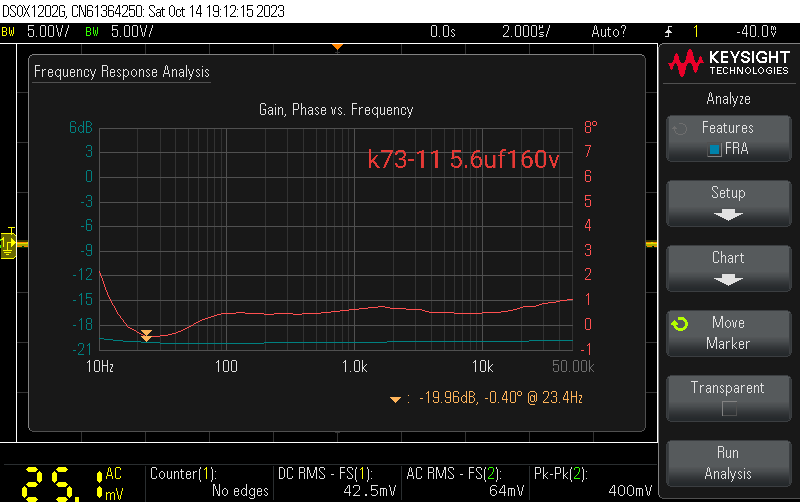800x502 pixels.
Task: Click the DC RMS - FS(1) measurement
Action: 337,482
